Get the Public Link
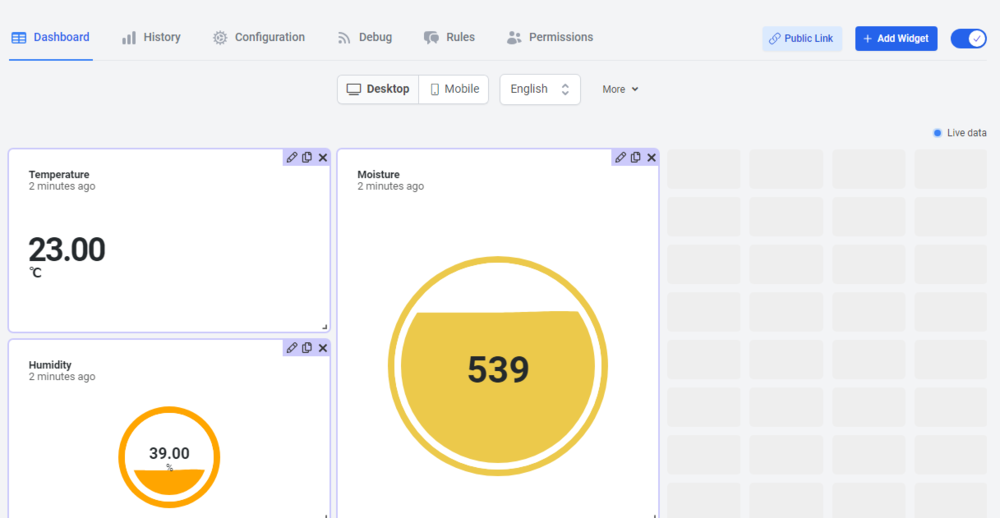 pyautogui.click(x=801, y=38)
